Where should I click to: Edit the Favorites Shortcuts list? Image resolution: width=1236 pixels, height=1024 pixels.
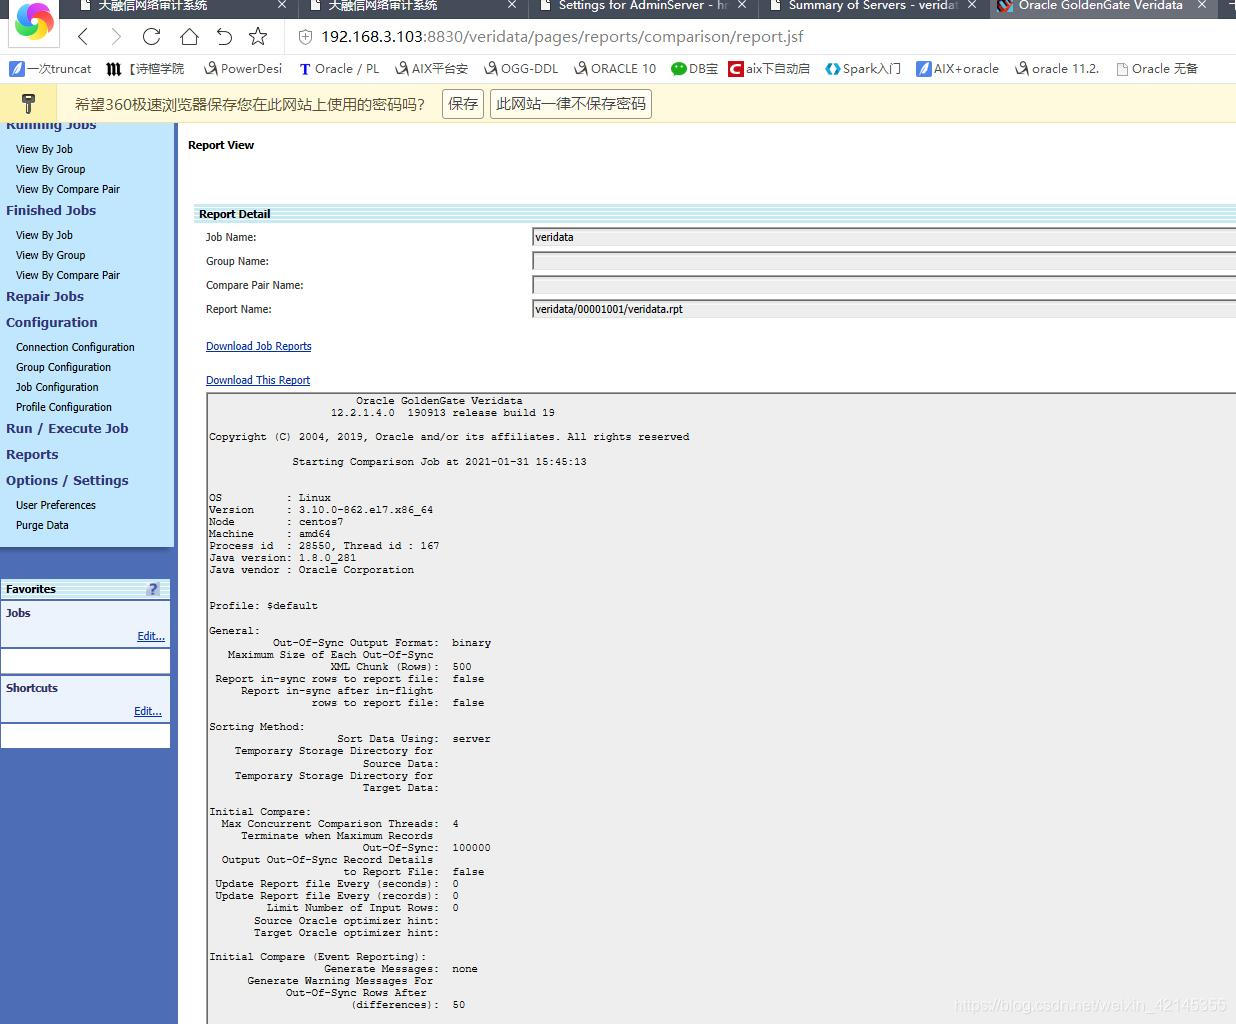click(148, 711)
